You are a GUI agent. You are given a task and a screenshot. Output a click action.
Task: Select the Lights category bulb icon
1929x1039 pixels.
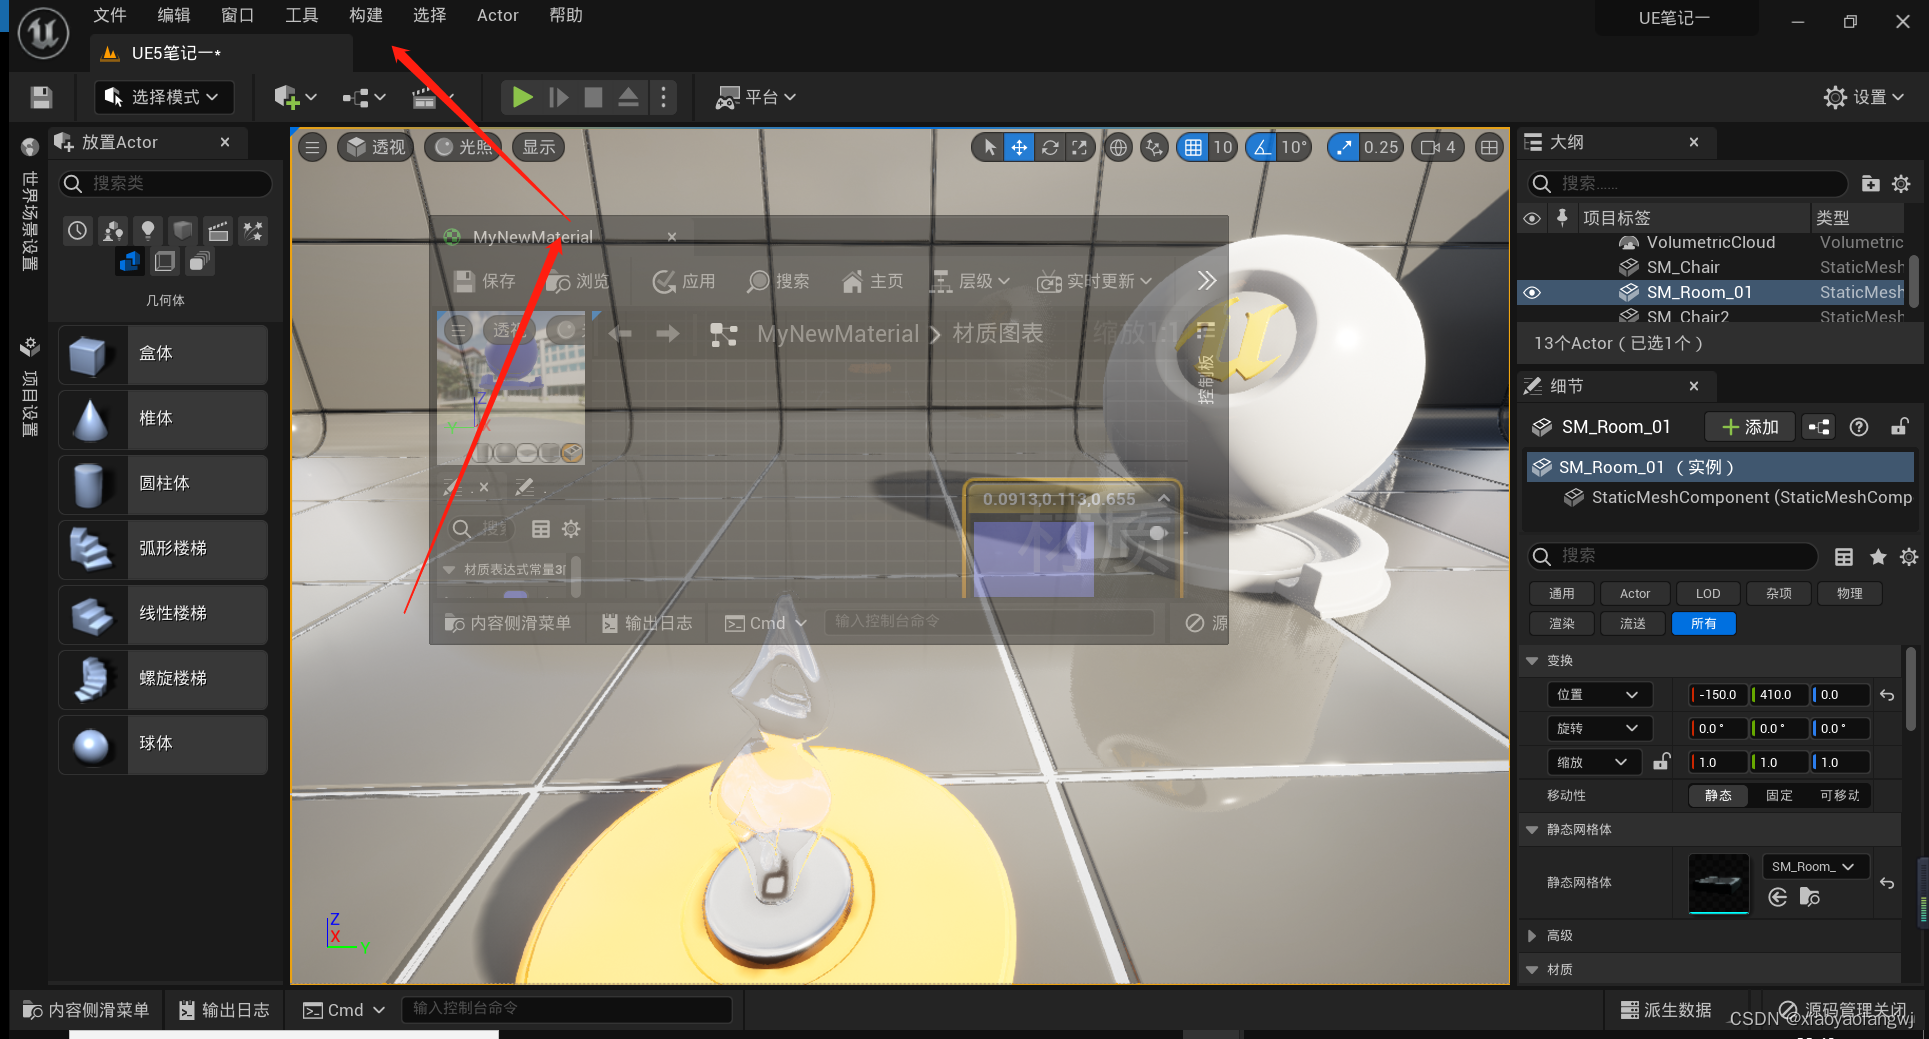[148, 231]
